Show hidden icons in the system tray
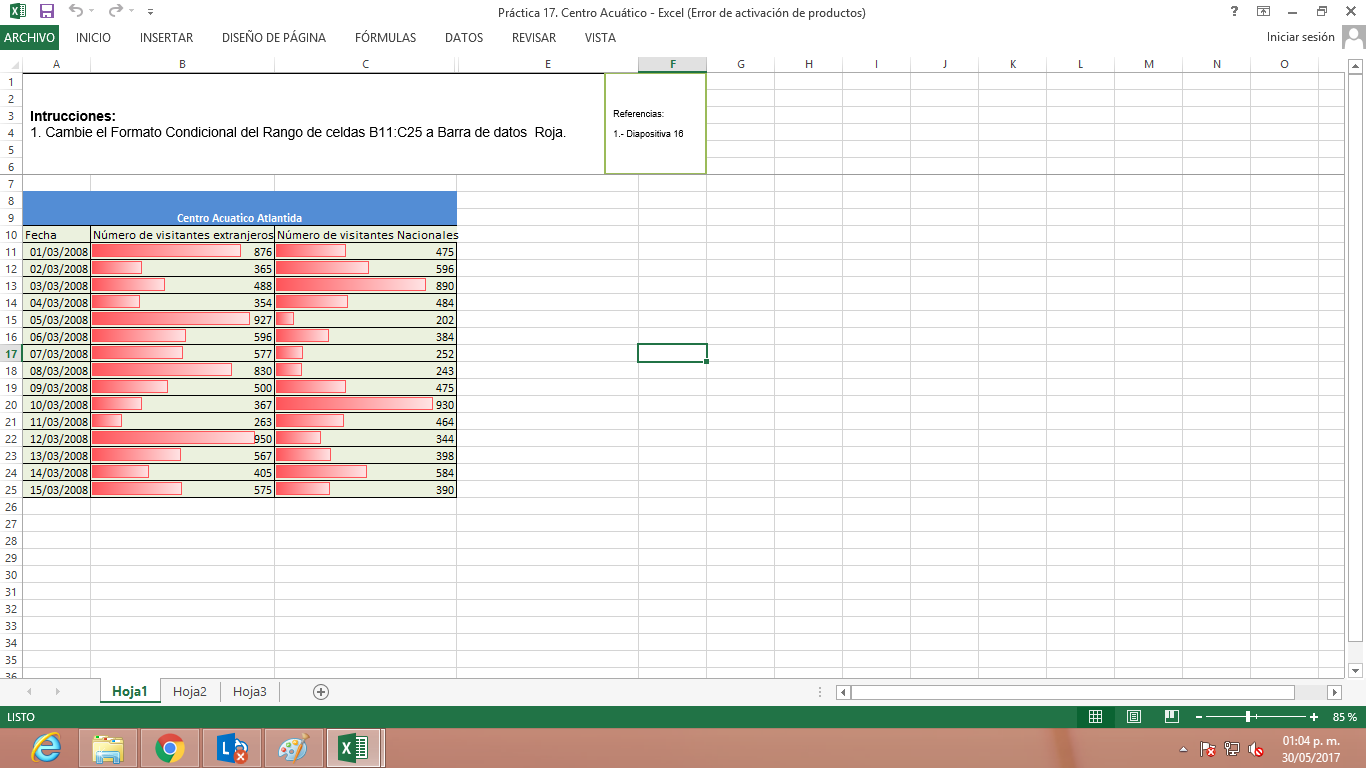This screenshot has height=768, width=1366. 1184,749
